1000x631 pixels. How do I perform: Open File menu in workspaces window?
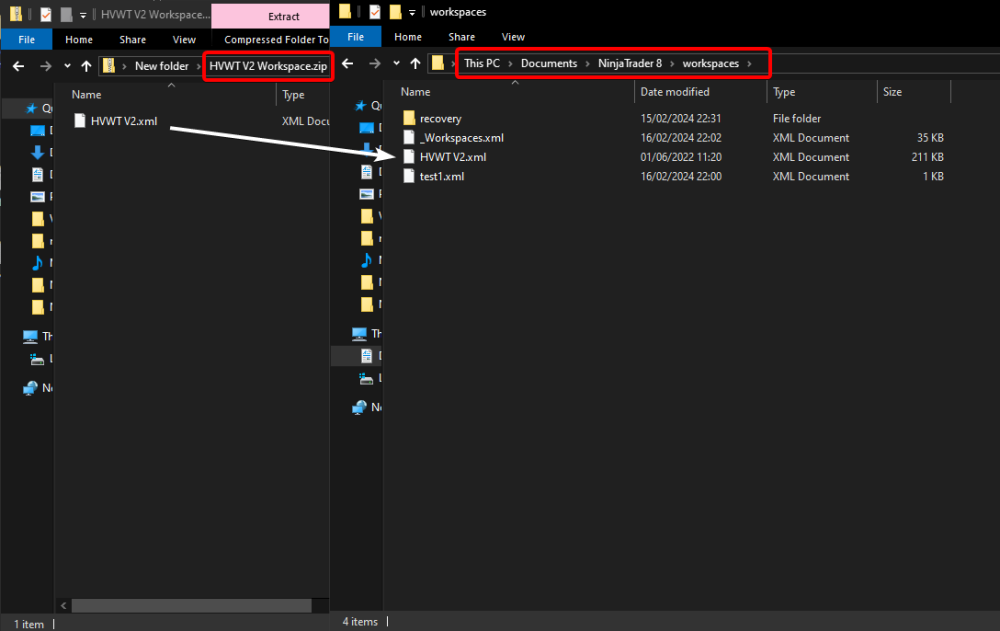pyautogui.click(x=355, y=37)
